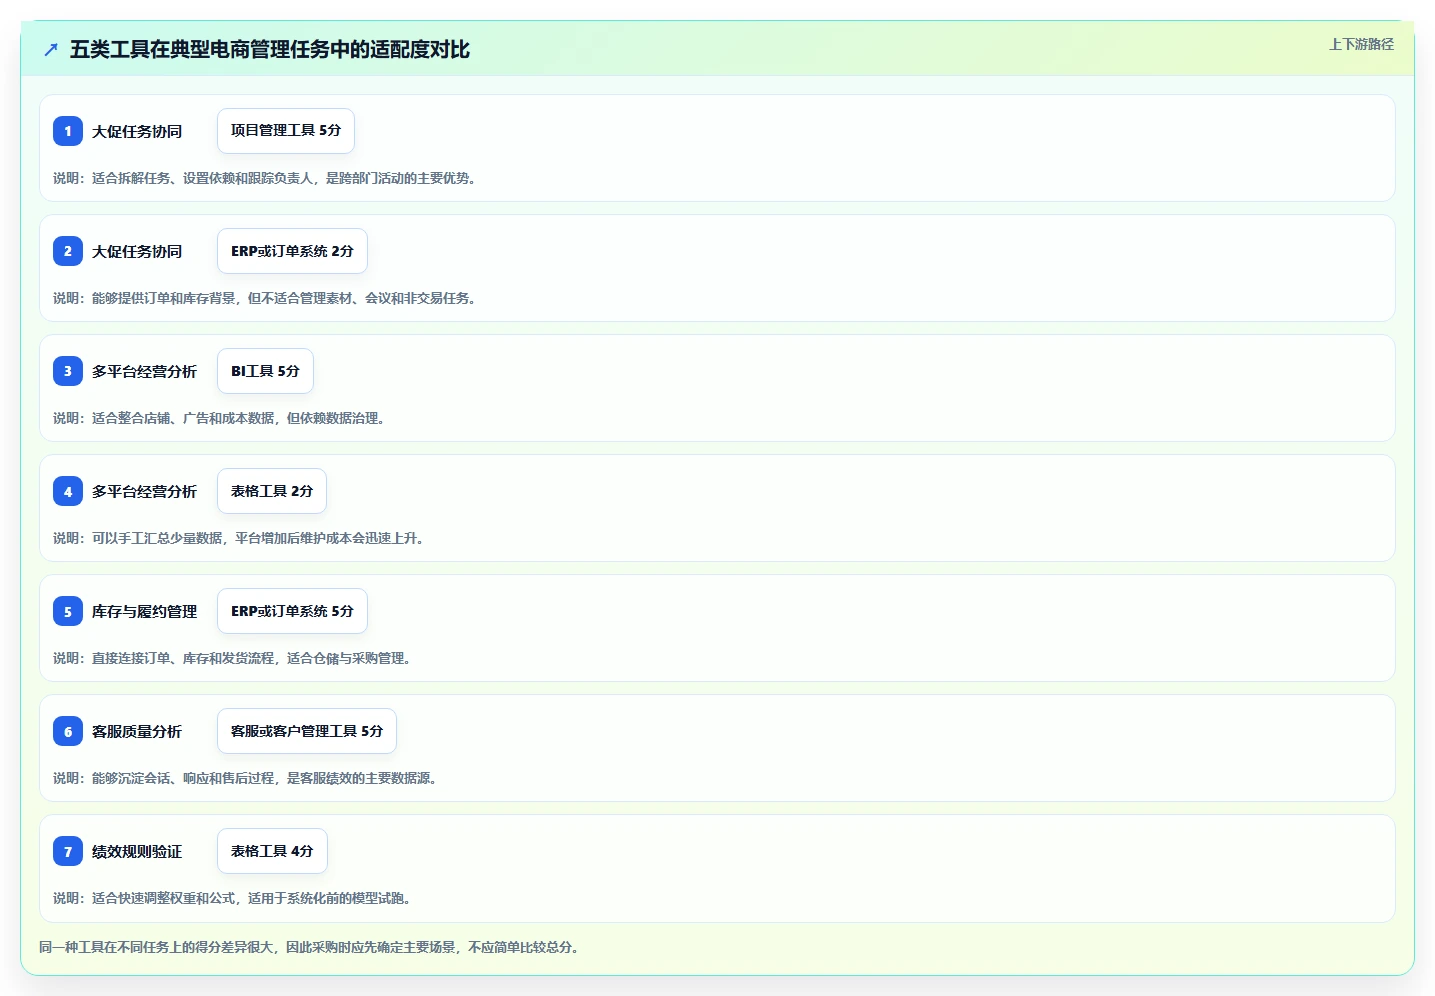1435x996 pixels.
Task: Click 多平台经营分析 title in row 3
Action: coord(144,371)
